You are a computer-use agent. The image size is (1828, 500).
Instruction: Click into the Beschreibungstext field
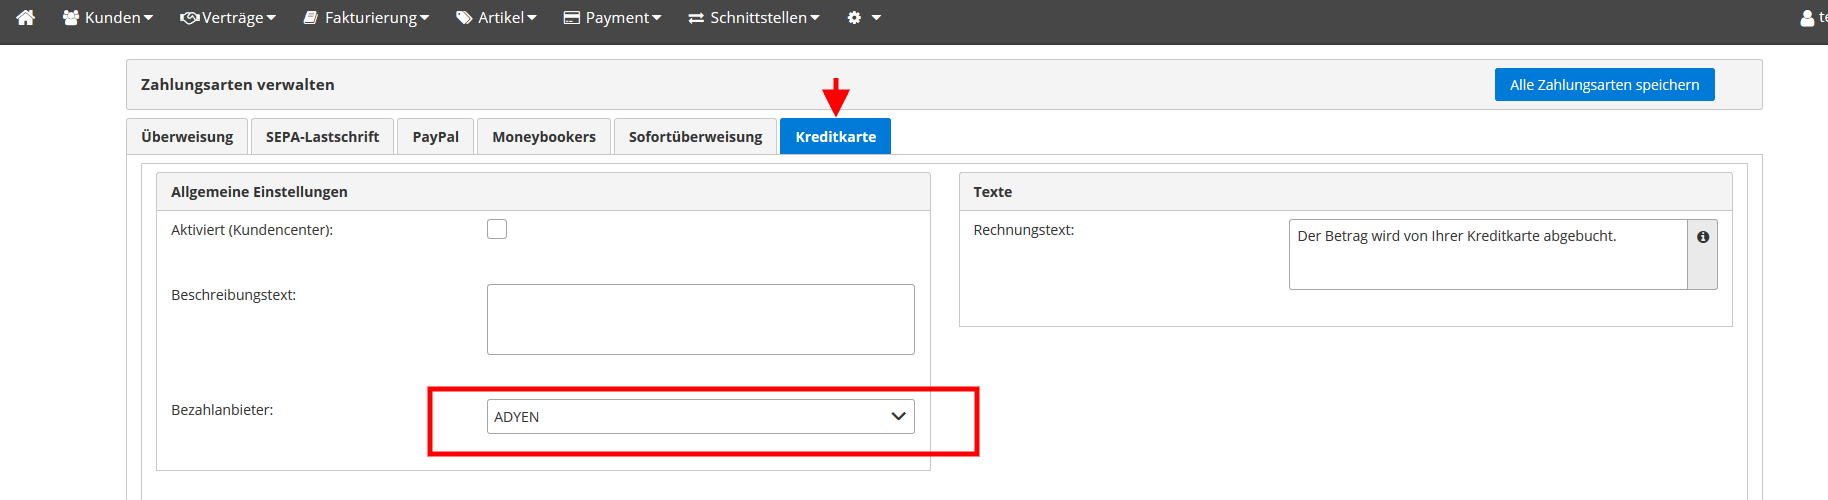tap(700, 319)
